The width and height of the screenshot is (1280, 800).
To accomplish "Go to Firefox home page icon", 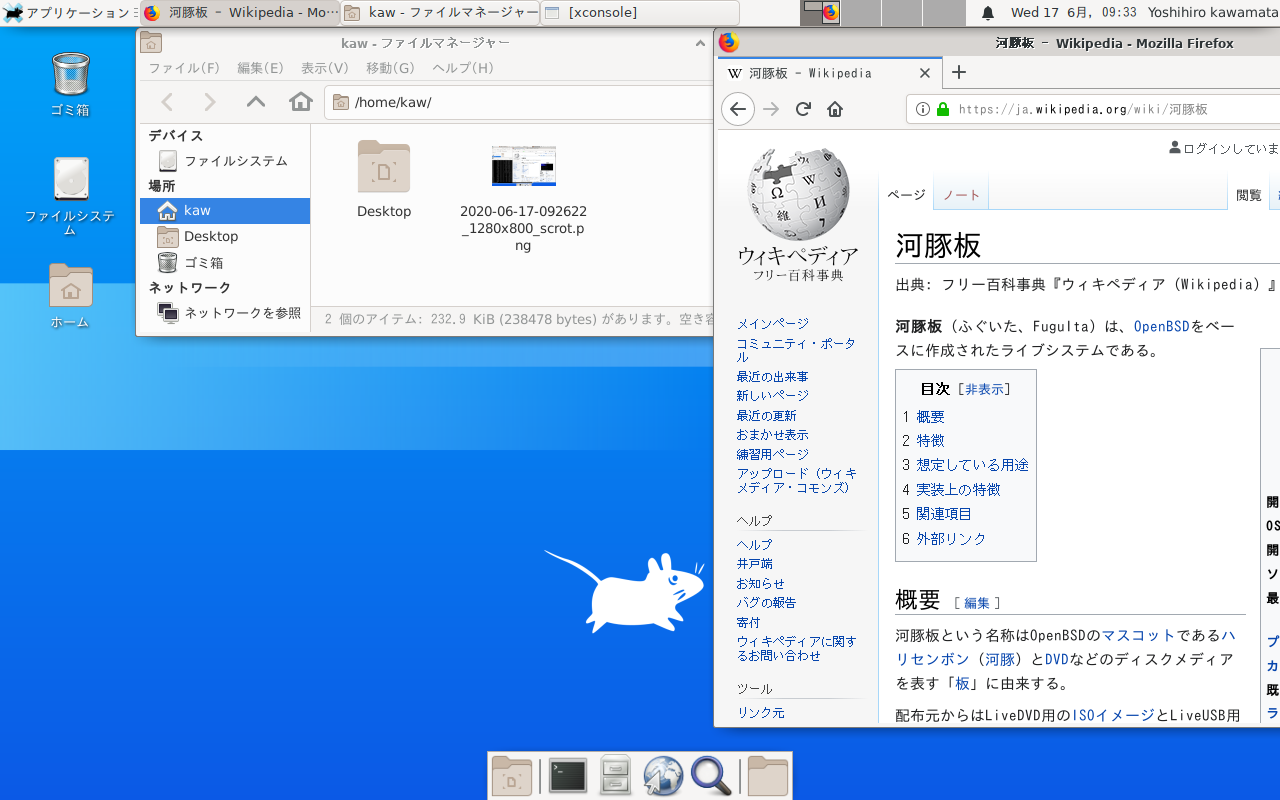I will click(x=835, y=109).
